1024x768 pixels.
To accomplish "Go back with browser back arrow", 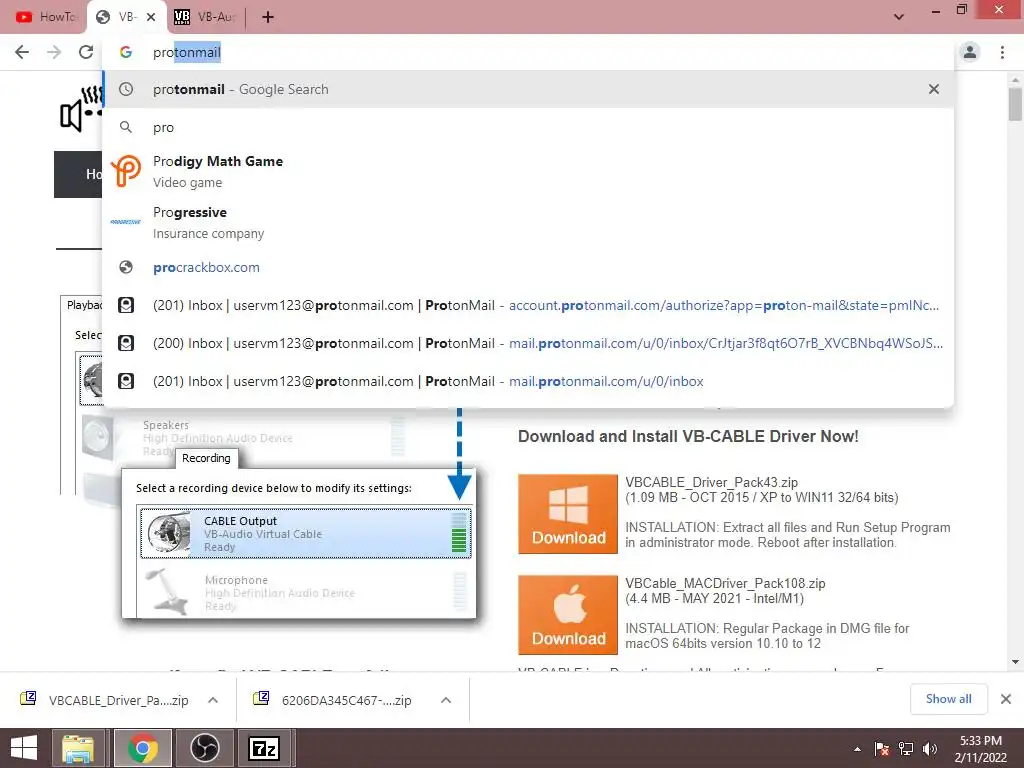I will (x=22, y=52).
